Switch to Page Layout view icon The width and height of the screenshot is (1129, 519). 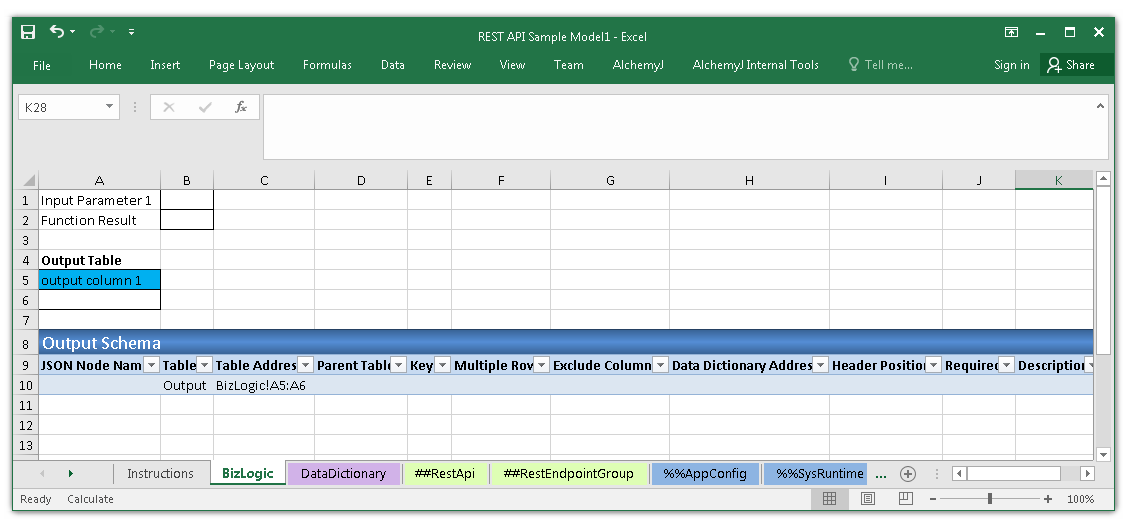(x=867, y=499)
